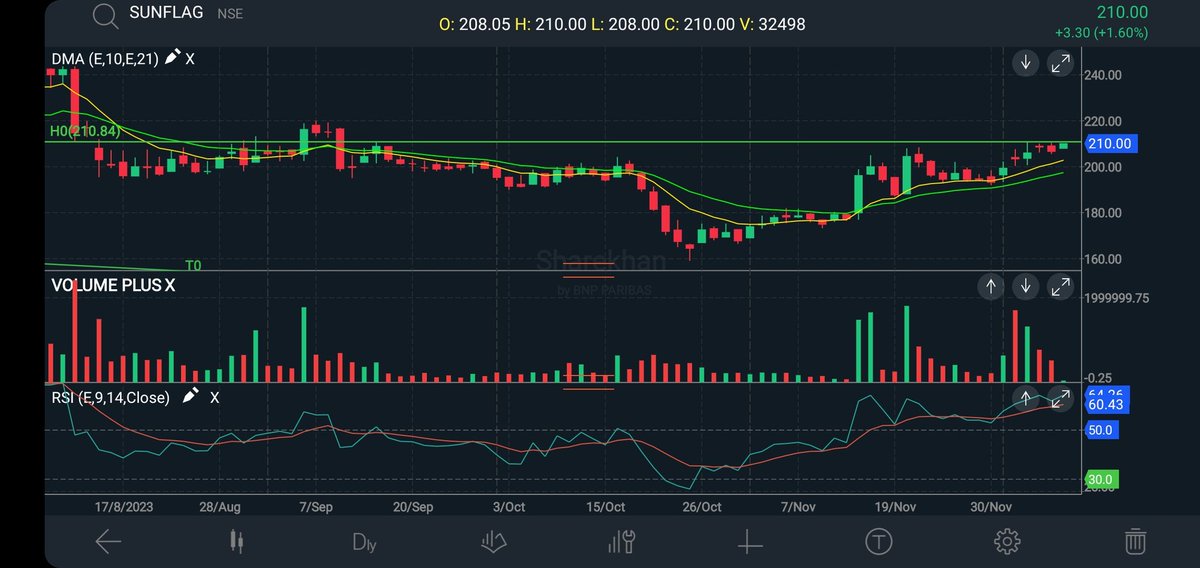Maximize the price chart panel
The width and height of the screenshot is (1200, 568).
pyautogui.click(x=1060, y=63)
